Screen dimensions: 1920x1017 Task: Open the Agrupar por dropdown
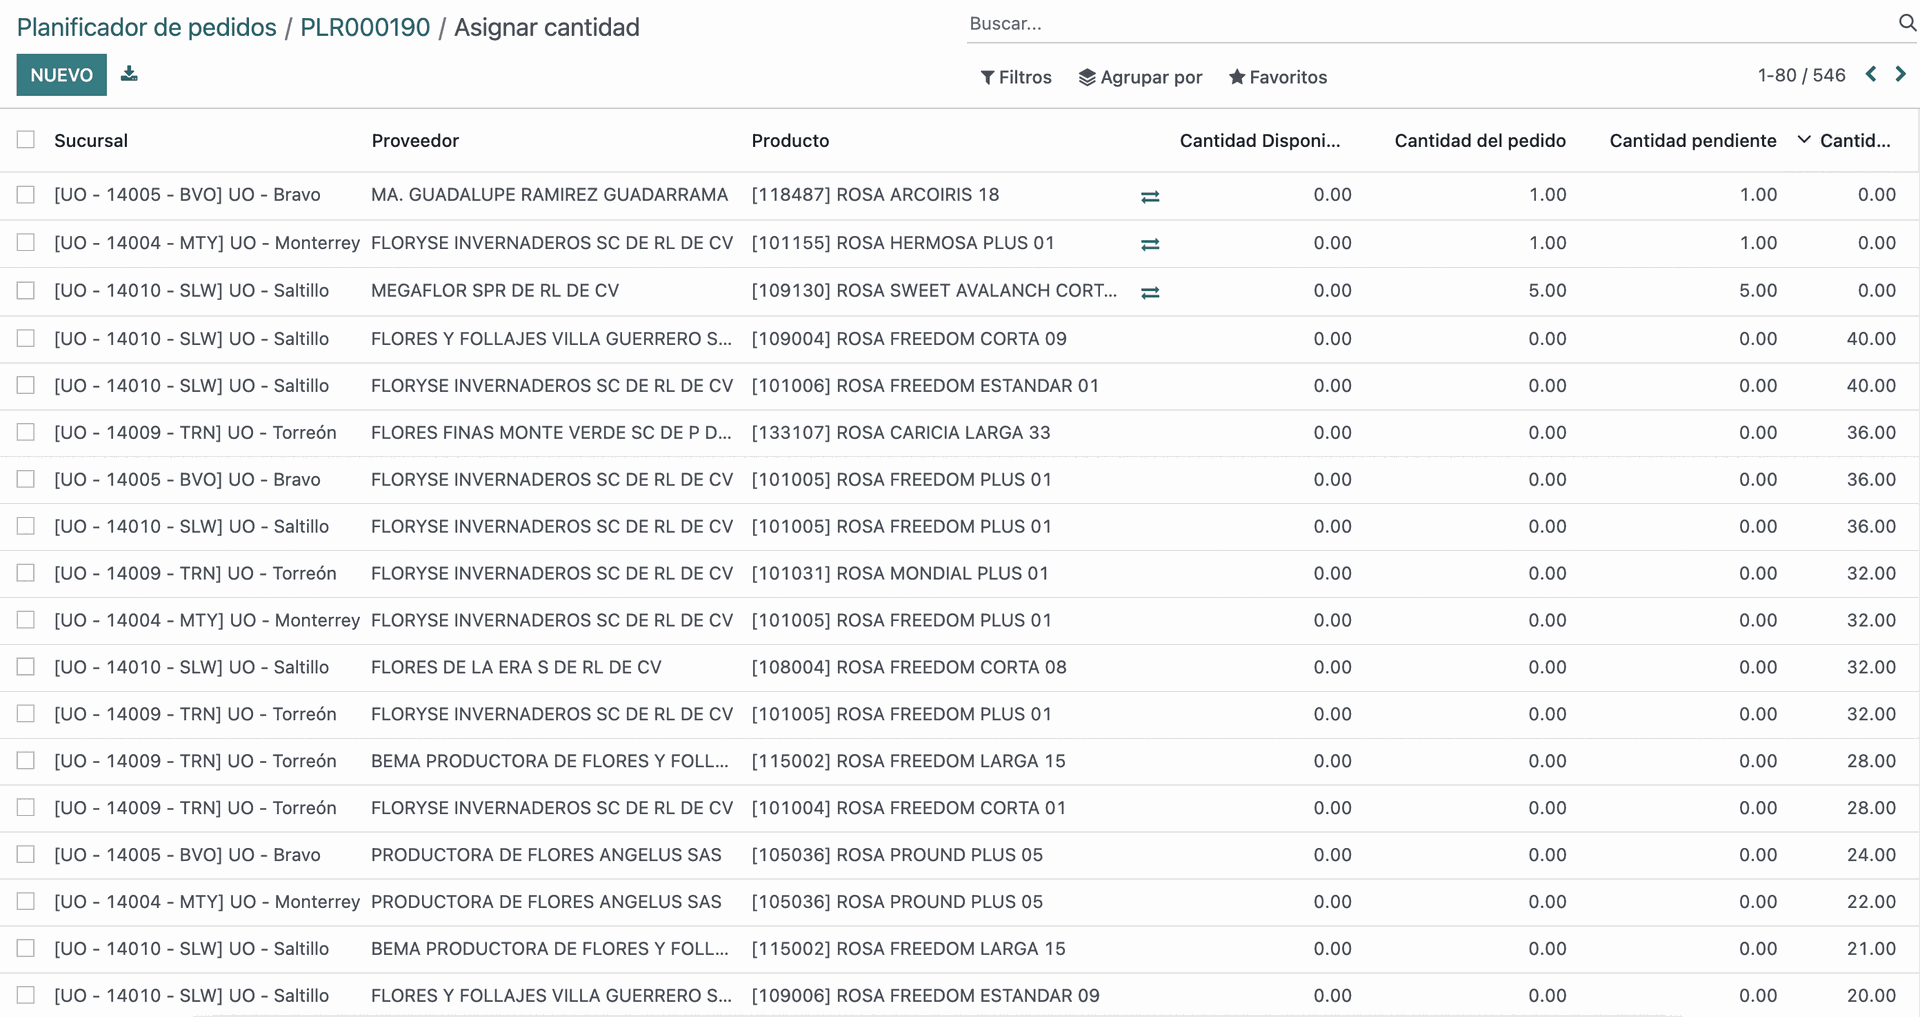pyautogui.click(x=1140, y=77)
